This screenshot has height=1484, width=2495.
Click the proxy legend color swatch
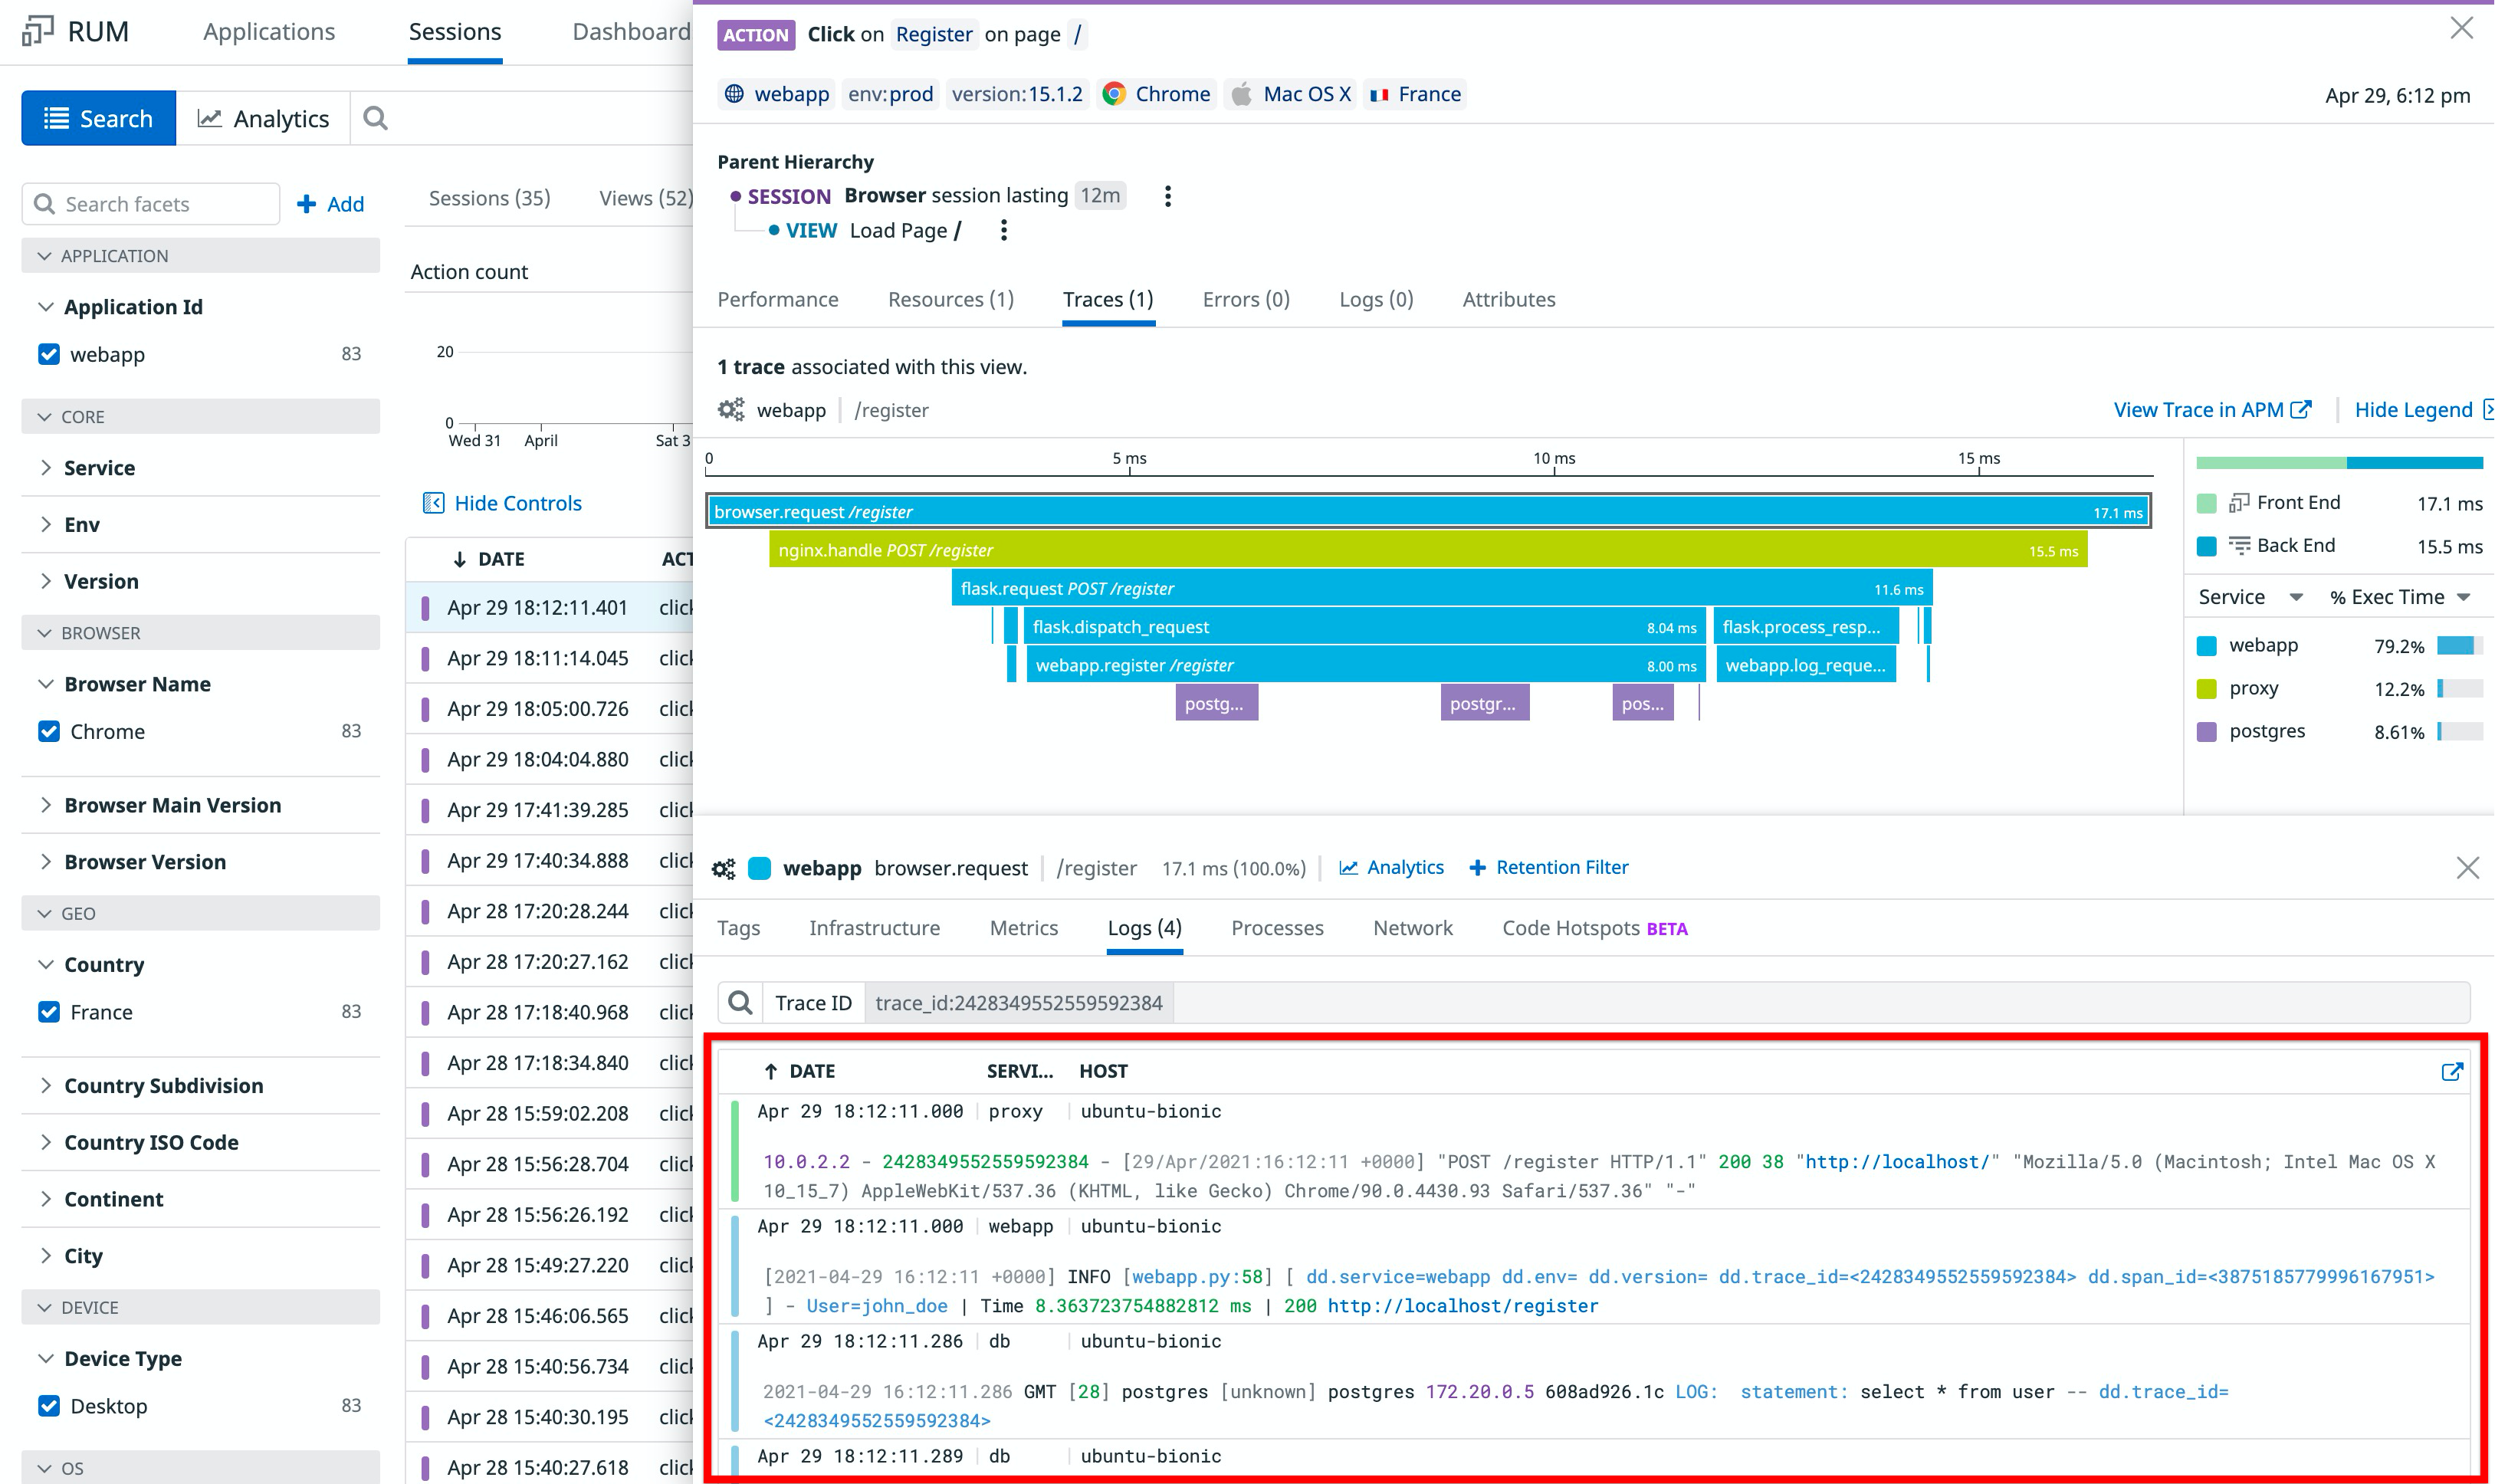click(2207, 689)
